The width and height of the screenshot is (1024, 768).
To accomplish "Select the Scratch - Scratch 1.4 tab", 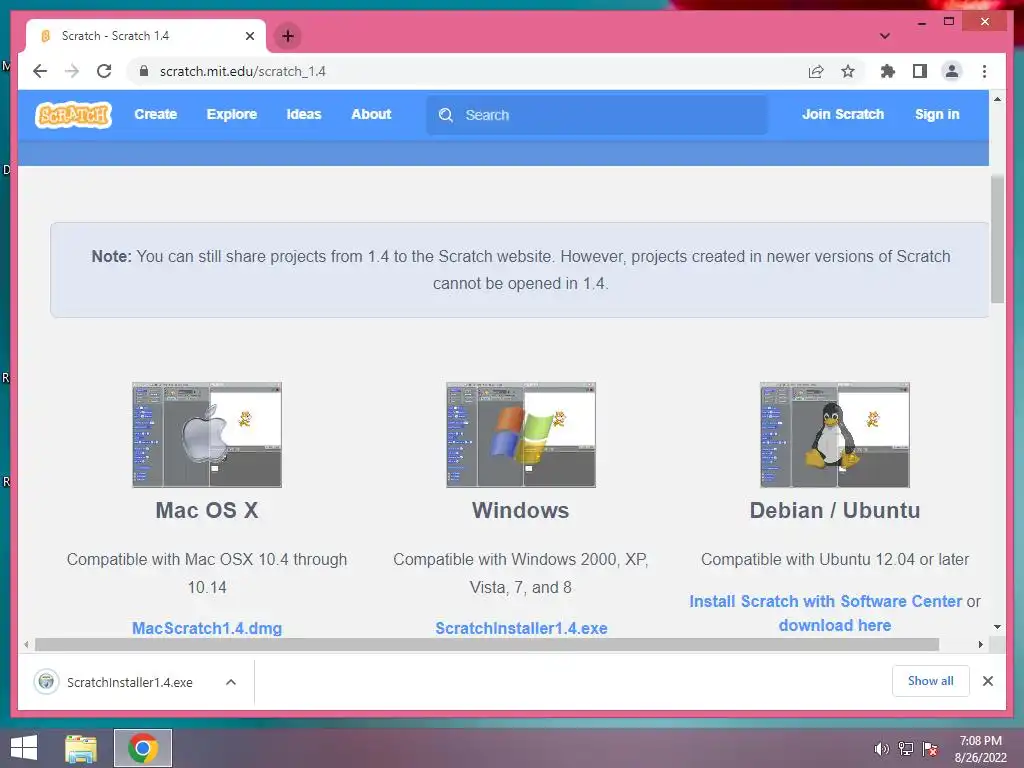I will (146, 36).
